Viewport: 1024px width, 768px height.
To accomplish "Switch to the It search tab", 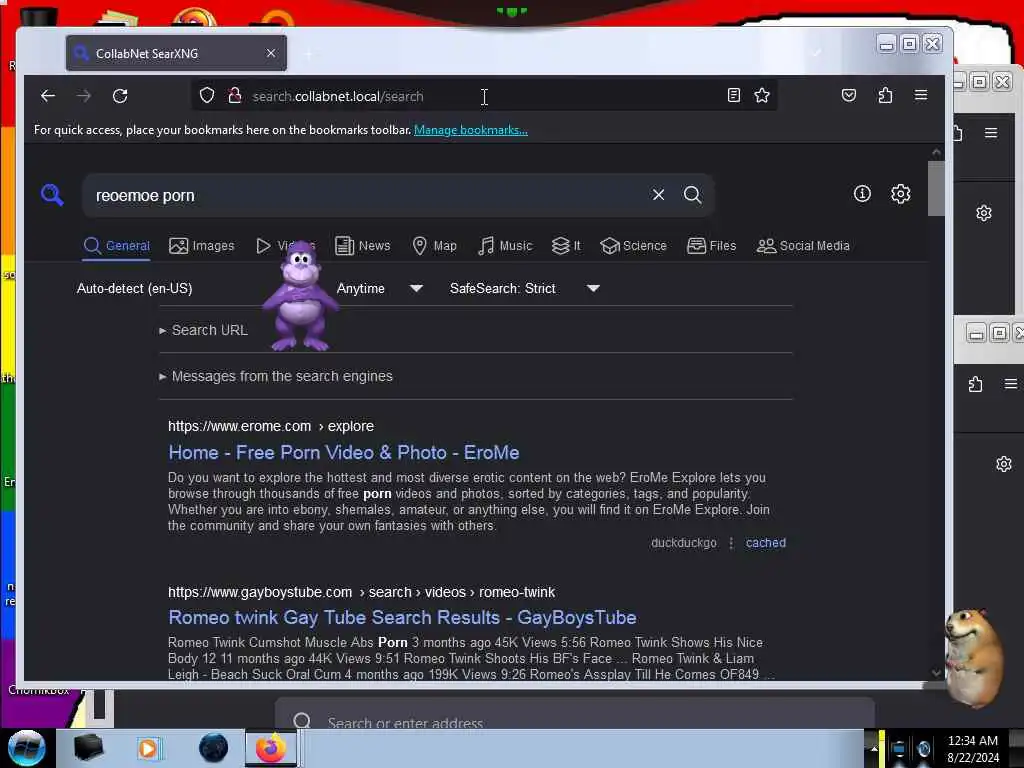I will (566, 246).
